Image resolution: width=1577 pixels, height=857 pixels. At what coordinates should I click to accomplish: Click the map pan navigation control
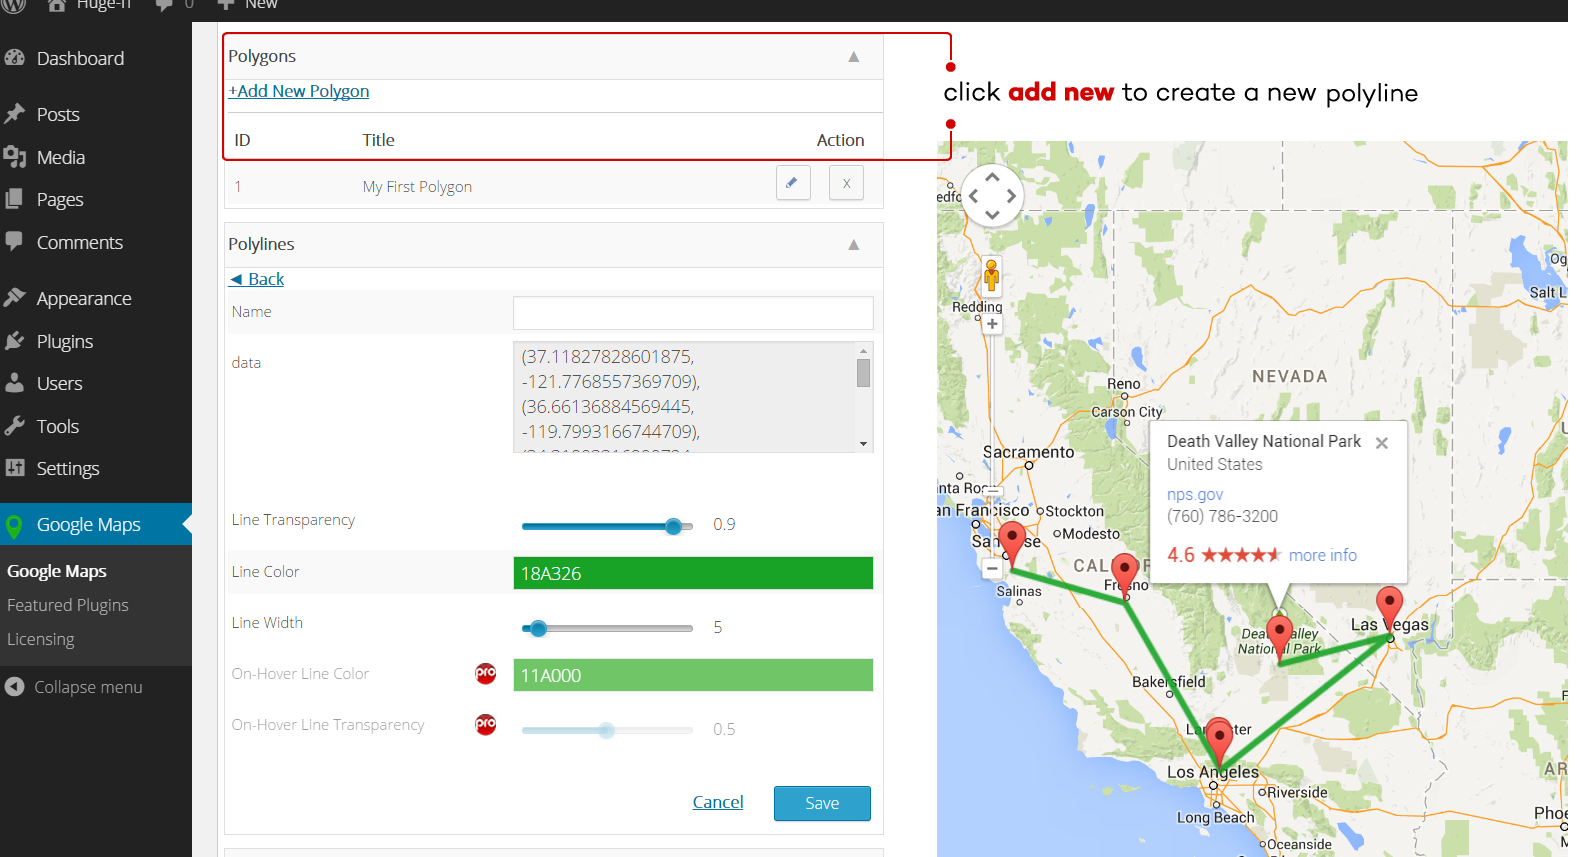[x=992, y=195]
